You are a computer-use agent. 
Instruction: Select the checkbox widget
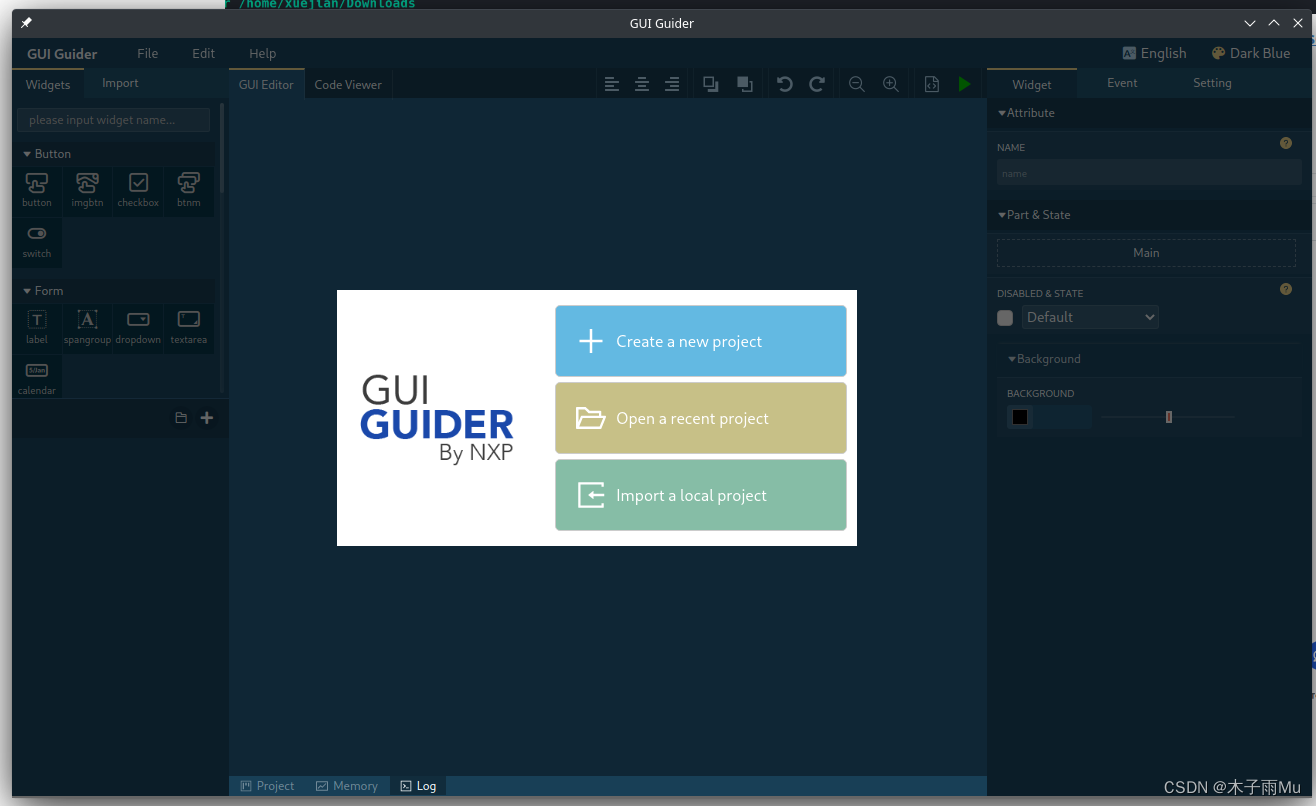click(138, 191)
